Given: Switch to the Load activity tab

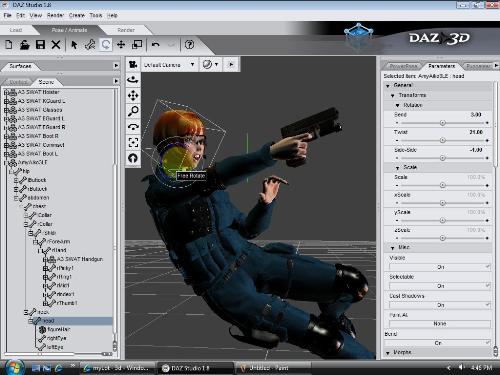Looking at the screenshot, I should pyautogui.click(x=16, y=30).
